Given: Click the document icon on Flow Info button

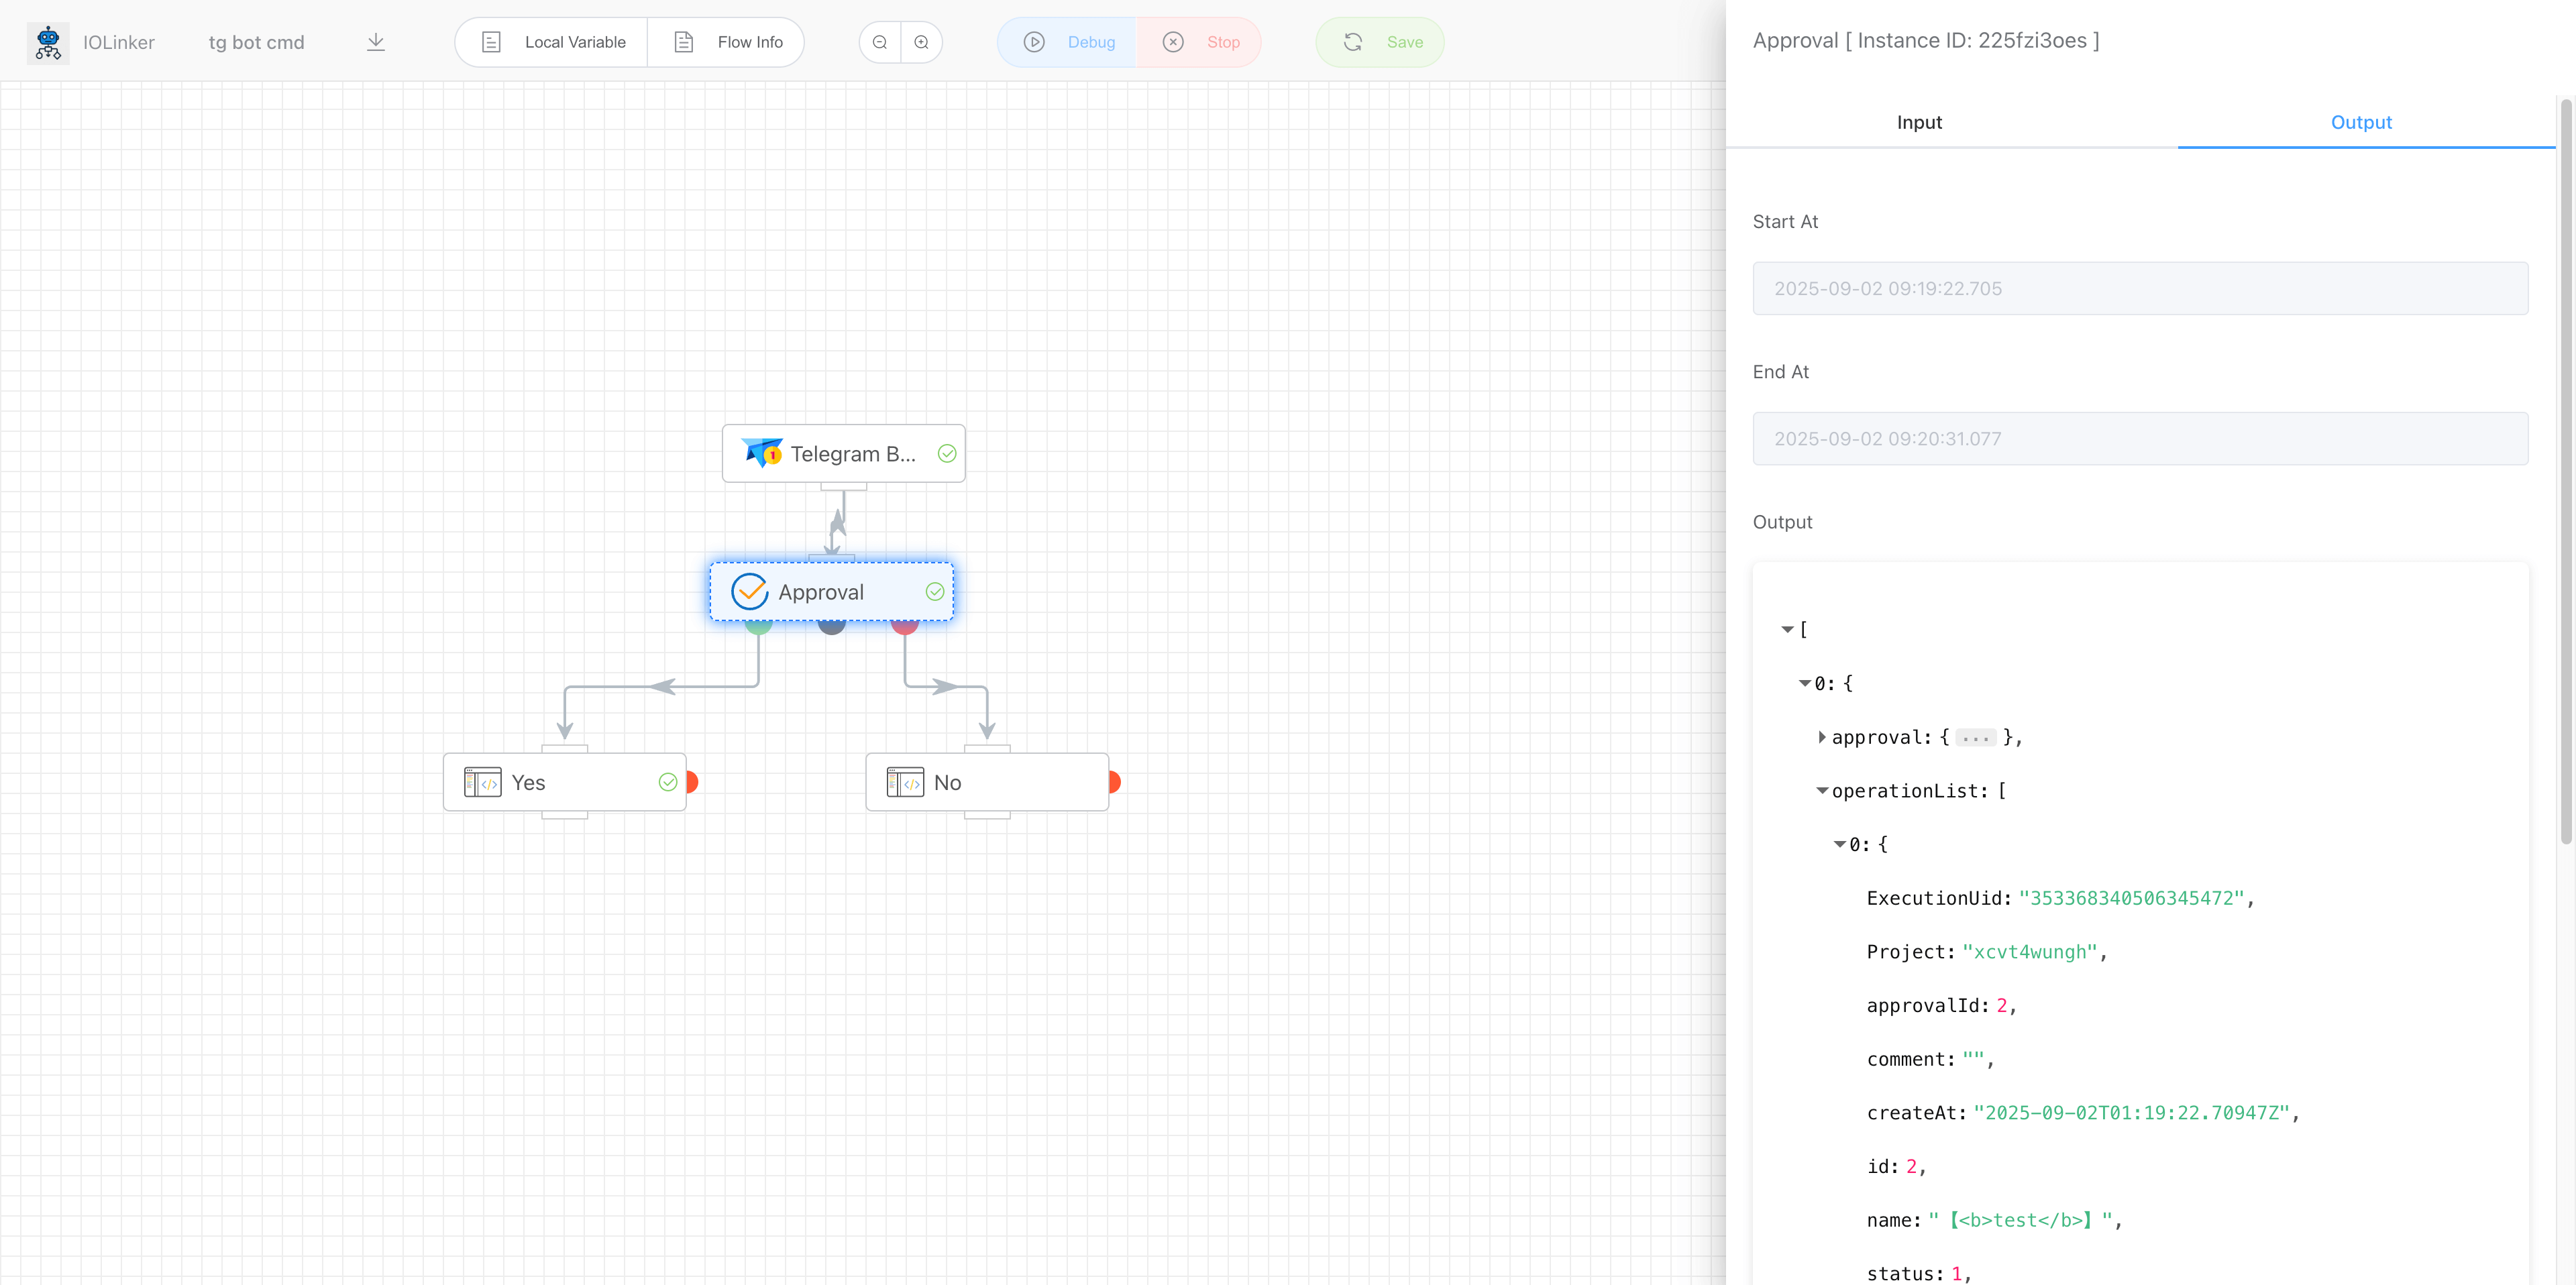Looking at the screenshot, I should tap(684, 42).
